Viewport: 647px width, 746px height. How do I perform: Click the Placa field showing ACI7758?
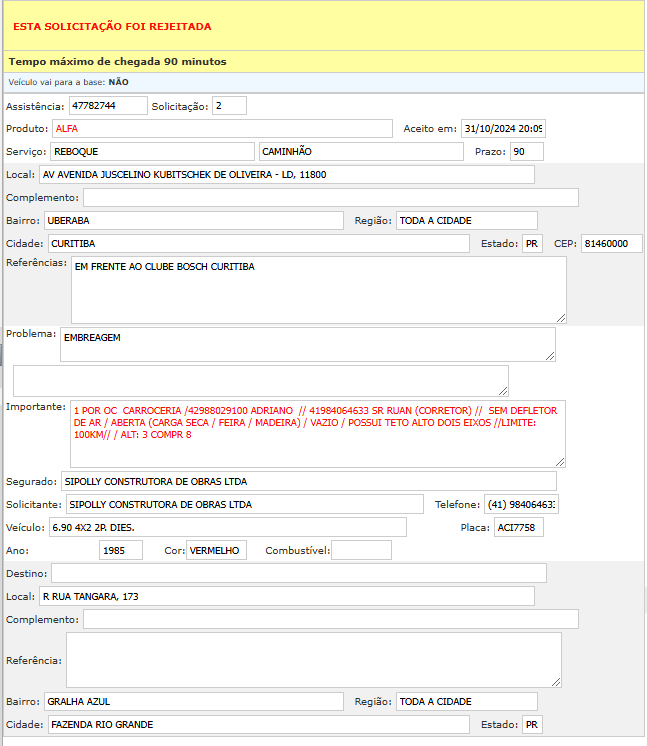coord(518,527)
